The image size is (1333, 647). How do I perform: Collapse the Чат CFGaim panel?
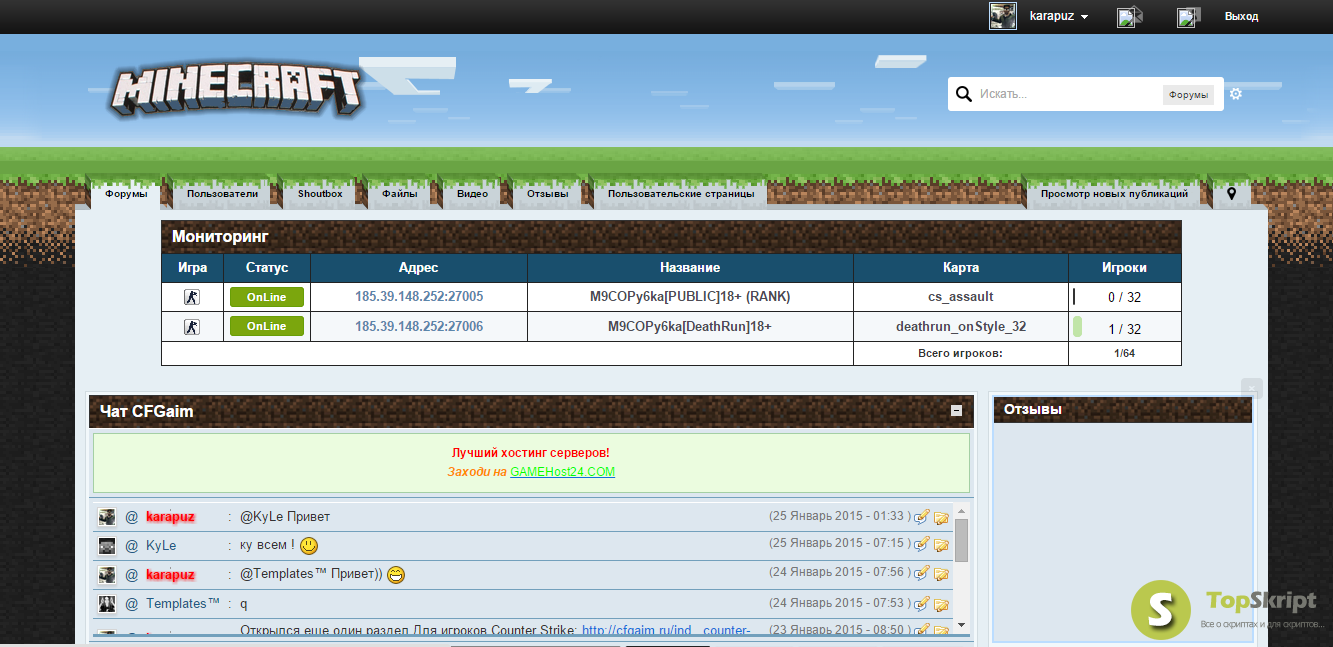point(957,411)
